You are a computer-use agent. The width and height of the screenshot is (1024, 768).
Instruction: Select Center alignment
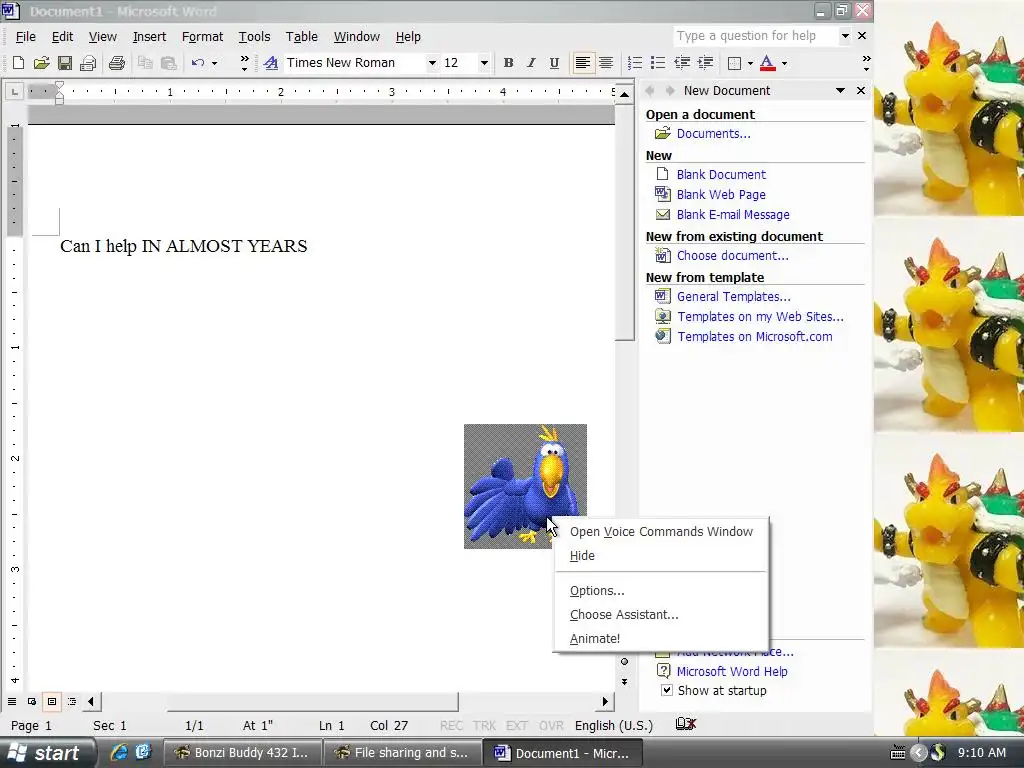[x=606, y=63]
